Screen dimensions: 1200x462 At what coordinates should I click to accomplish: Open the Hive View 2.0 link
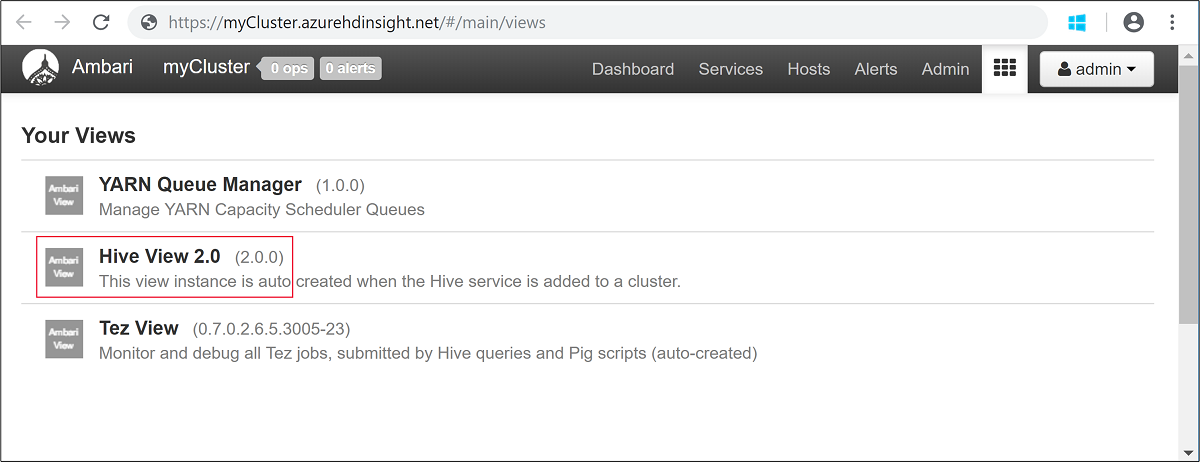[x=159, y=257]
